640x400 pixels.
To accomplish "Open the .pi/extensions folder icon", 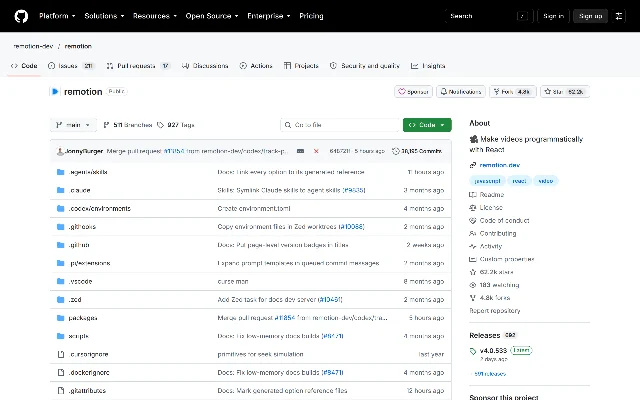I will tap(61, 263).
